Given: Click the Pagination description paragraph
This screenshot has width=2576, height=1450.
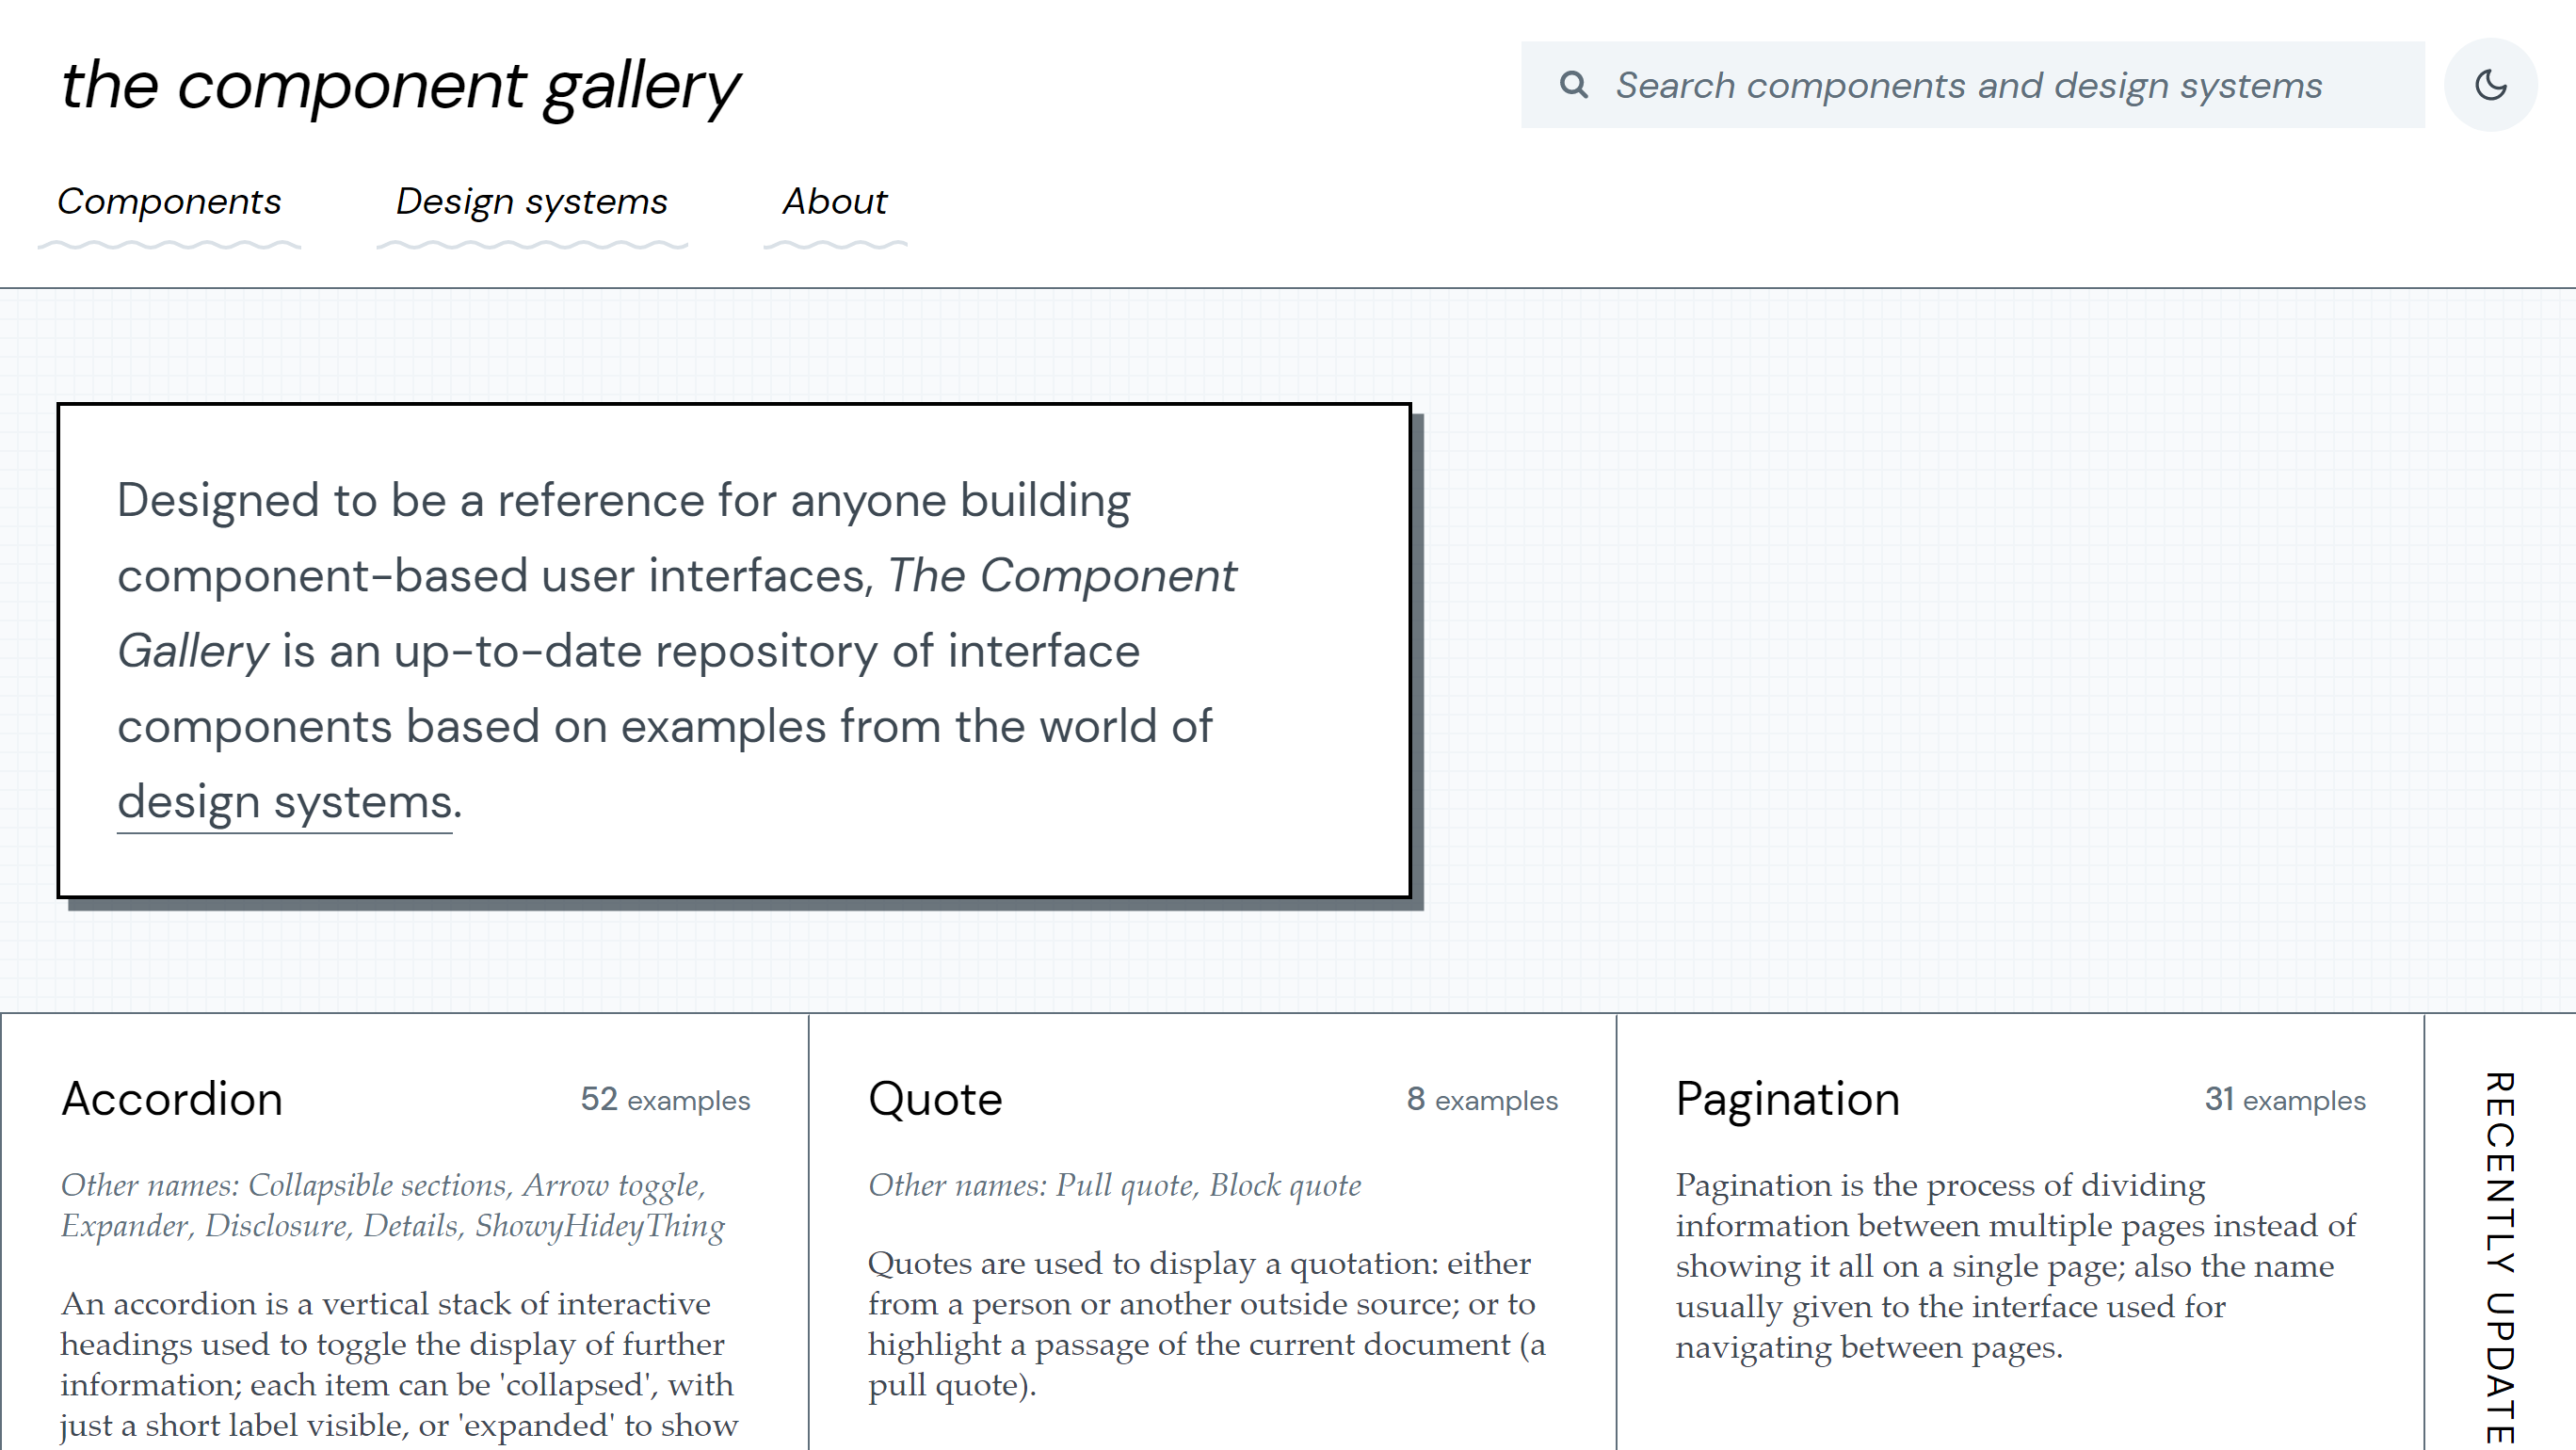Looking at the screenshot, I should (x=2015, y=1265).
